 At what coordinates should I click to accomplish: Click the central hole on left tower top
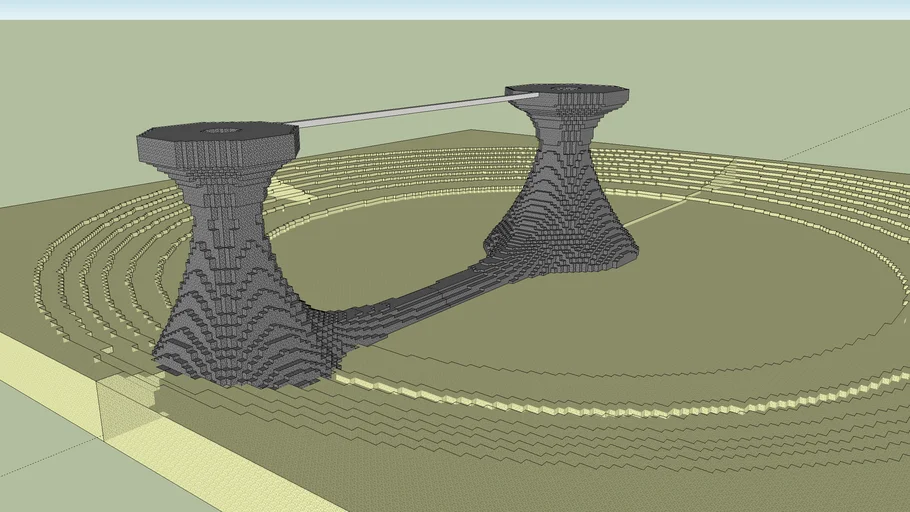coord(221,130)
